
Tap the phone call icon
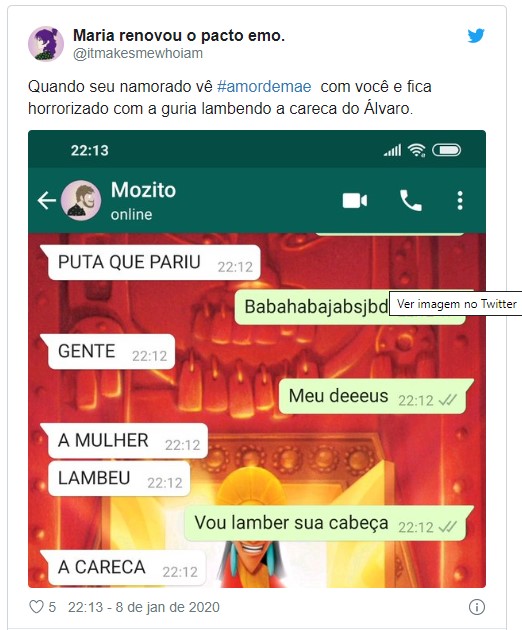coord(411,200)
